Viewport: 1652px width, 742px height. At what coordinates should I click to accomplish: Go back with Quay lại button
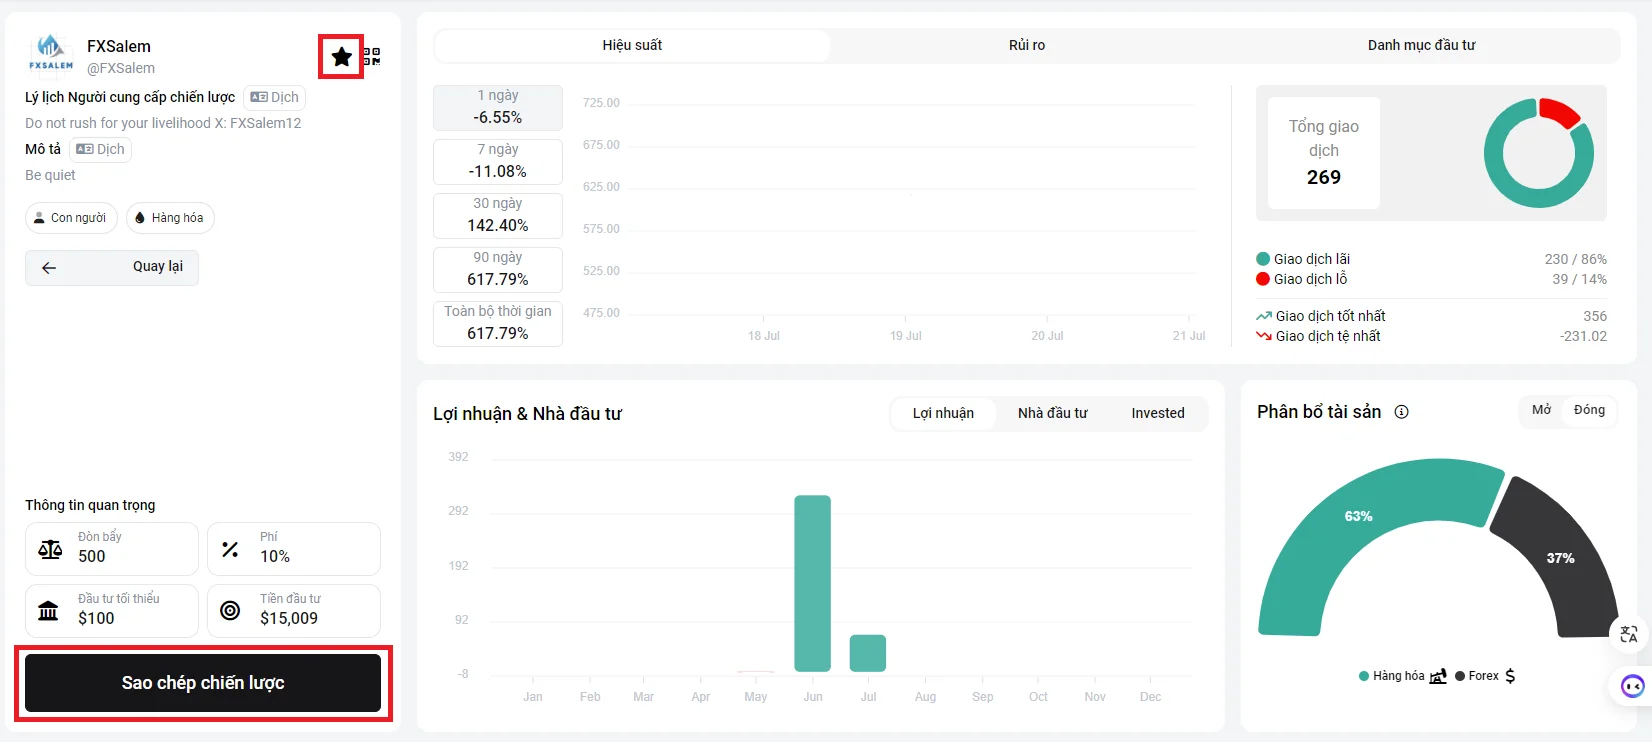(112, 267)
